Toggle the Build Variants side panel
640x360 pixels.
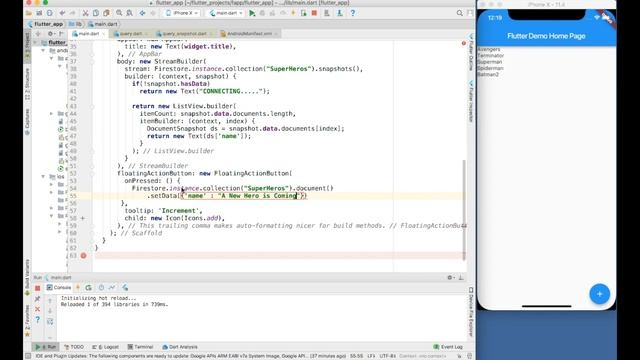coord(27,277)
